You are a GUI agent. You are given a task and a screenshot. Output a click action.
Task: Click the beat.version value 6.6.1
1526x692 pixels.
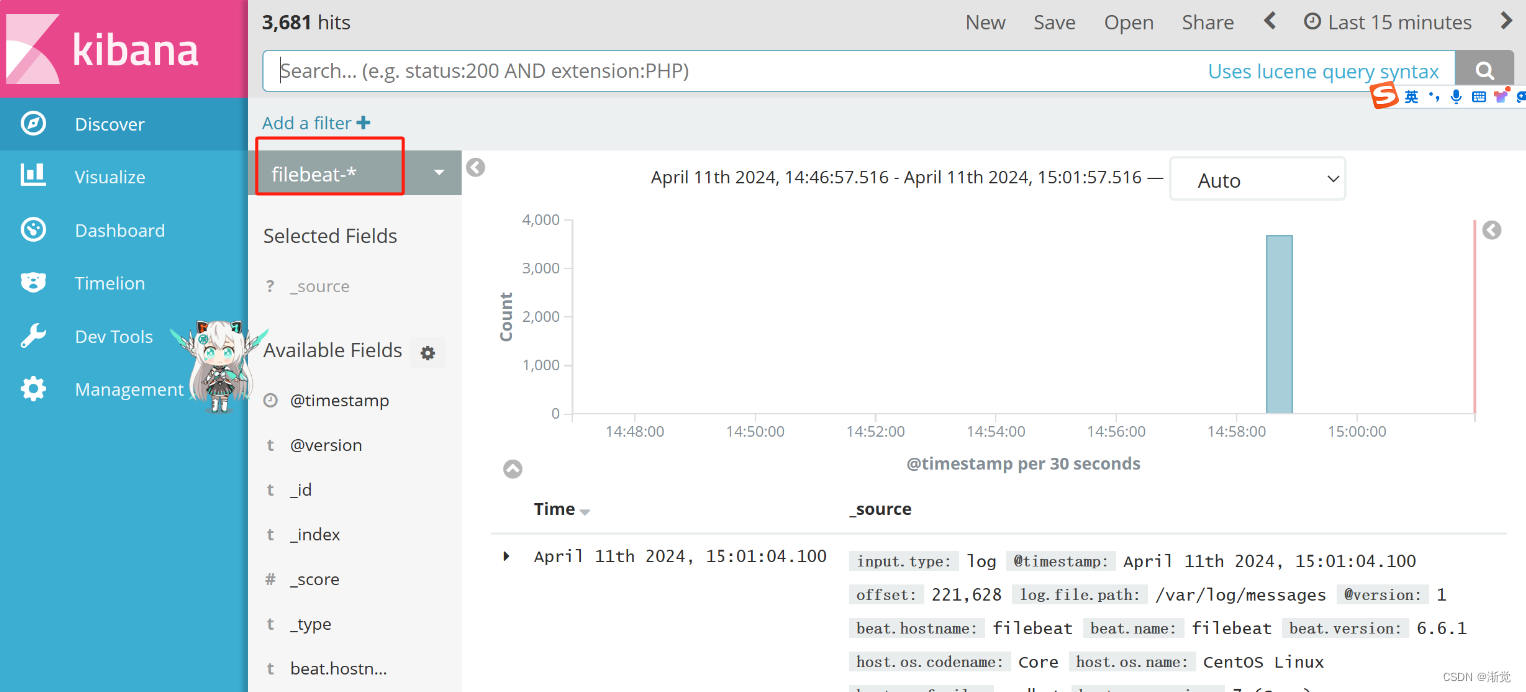coord(1441,629)
